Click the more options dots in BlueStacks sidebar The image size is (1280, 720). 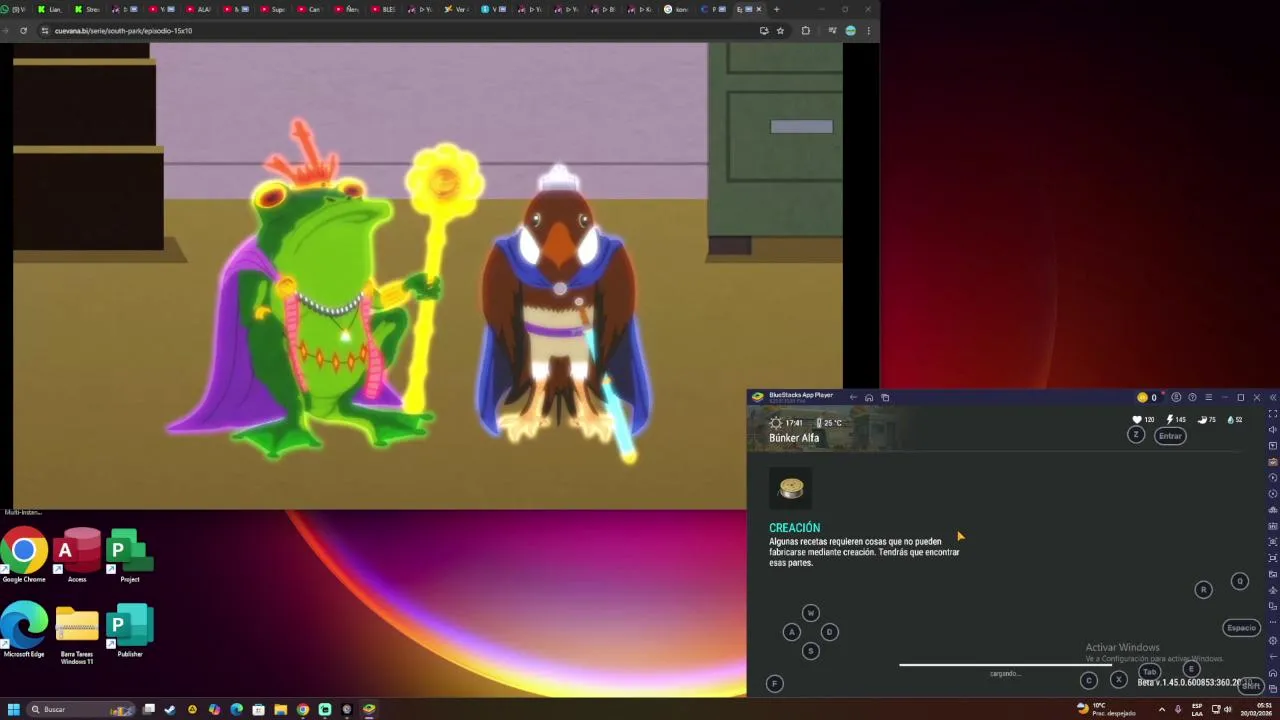tap(1272, 622)
